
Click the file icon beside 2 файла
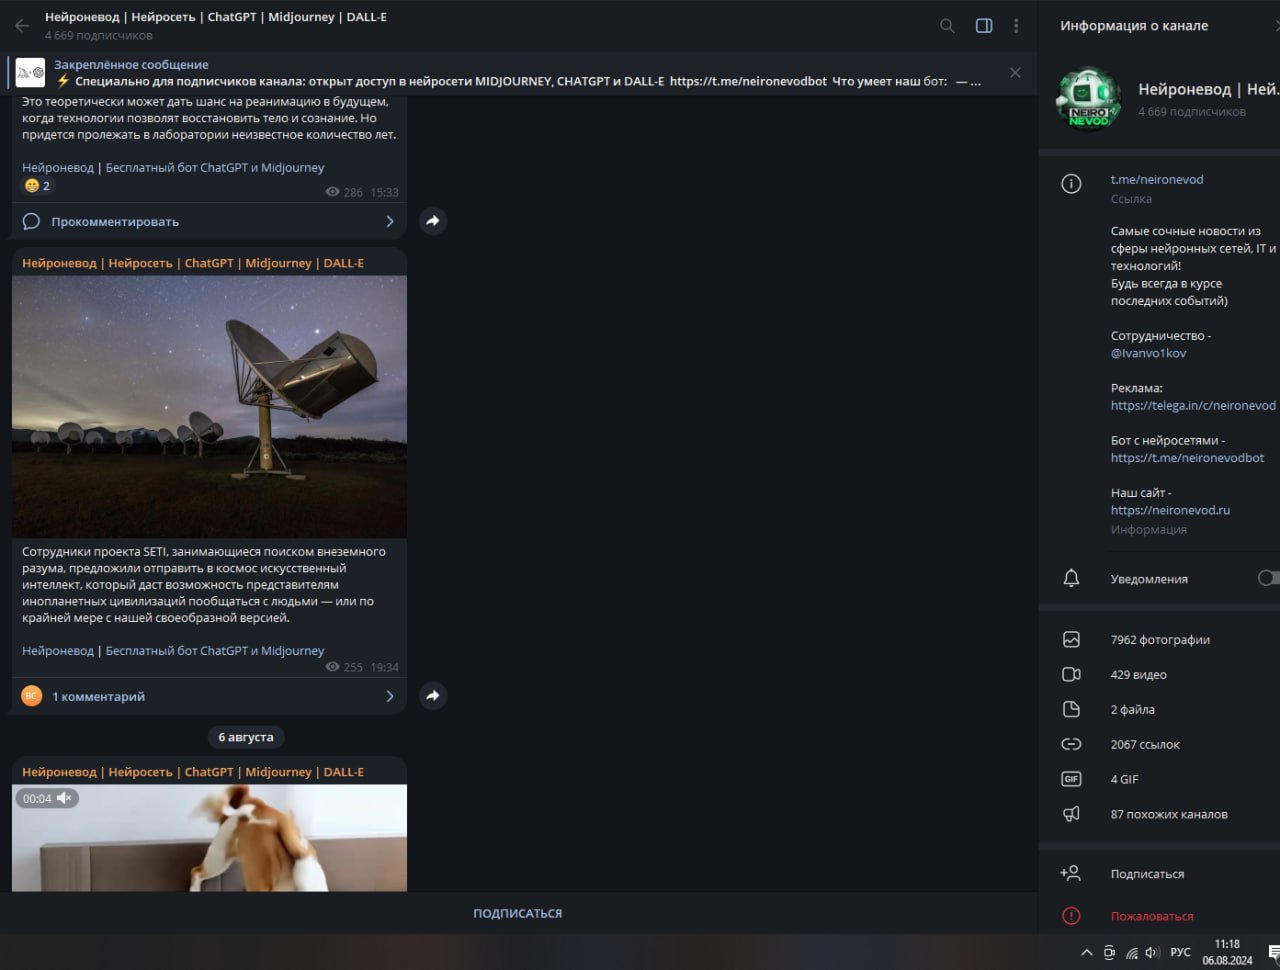pyautogui.click(x=1071, y=710)
